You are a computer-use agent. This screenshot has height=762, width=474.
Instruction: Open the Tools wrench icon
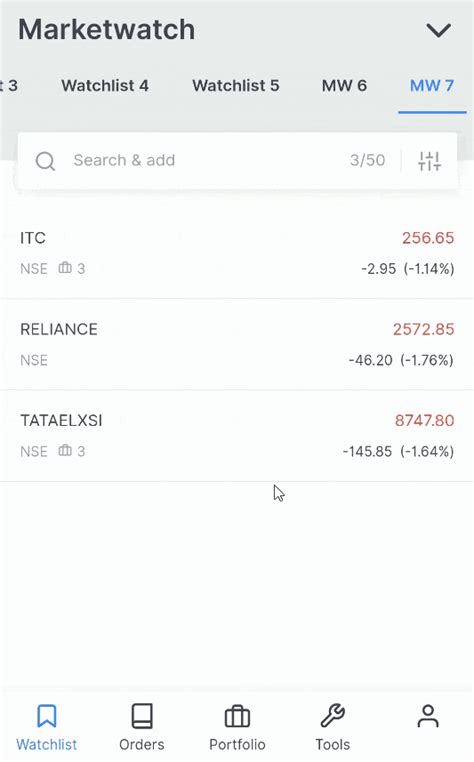[x=333, y=716]
